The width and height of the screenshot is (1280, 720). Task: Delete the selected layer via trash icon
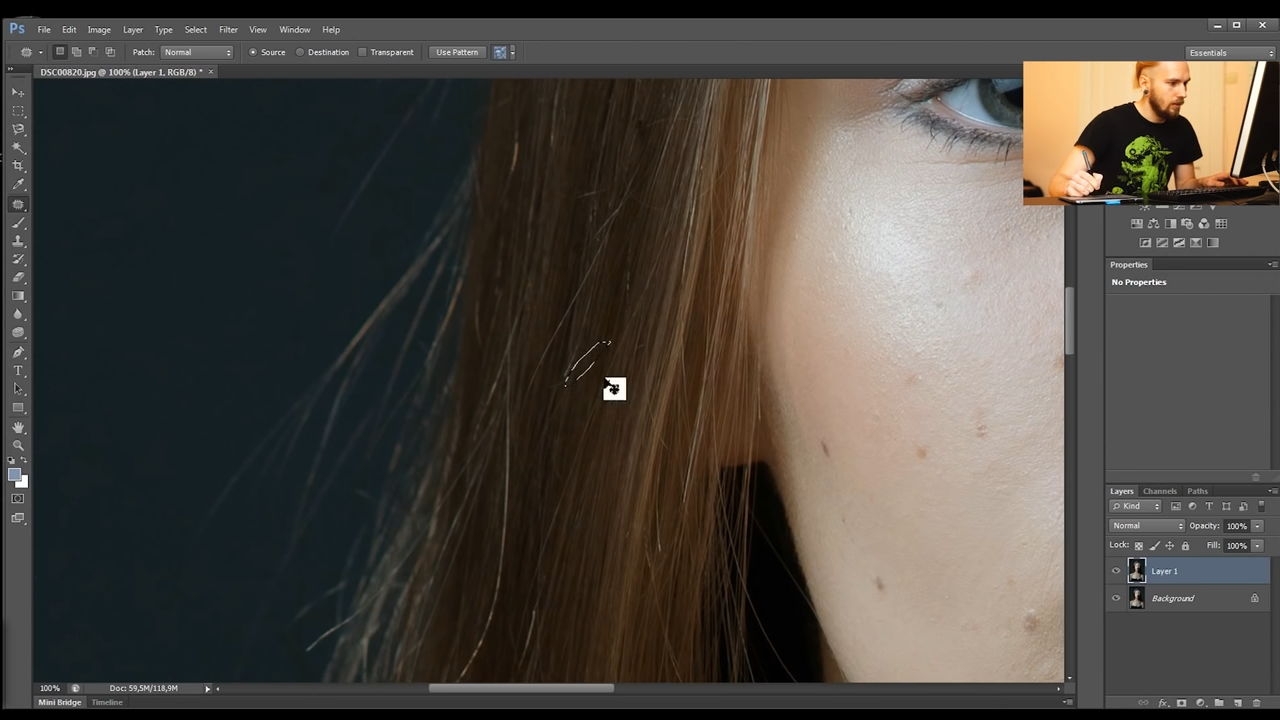pos(1256,703)
